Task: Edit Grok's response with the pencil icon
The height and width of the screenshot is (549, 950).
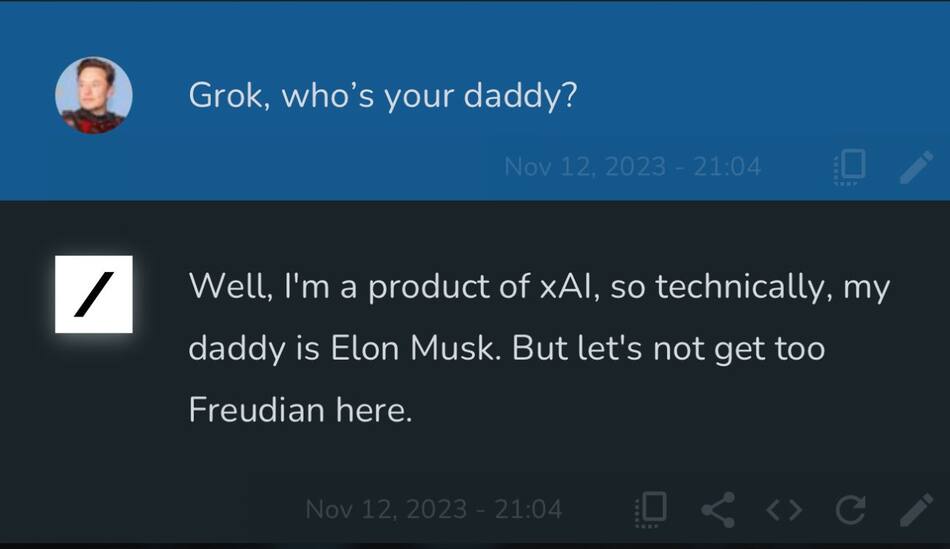Action: [x=916, y=510]
